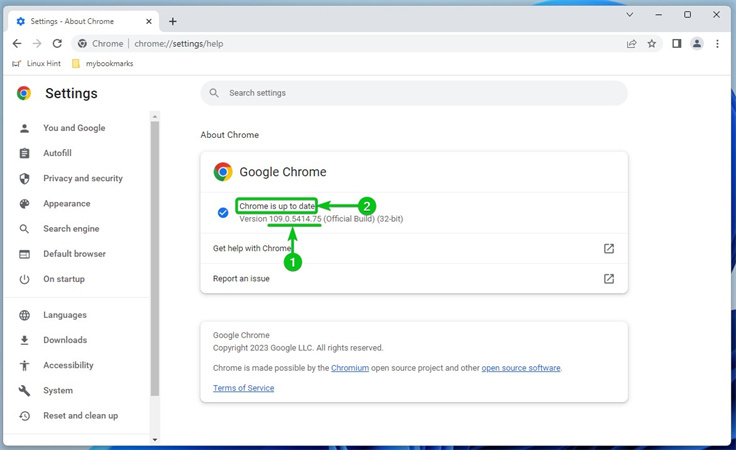
Task: Follow the open source software link
Action: (x=521, y=368)
